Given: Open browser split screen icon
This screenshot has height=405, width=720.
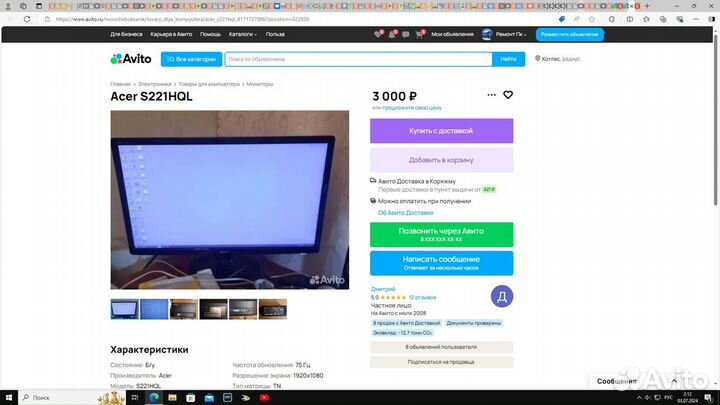Looking at the screenshot, I should [630, 19].
